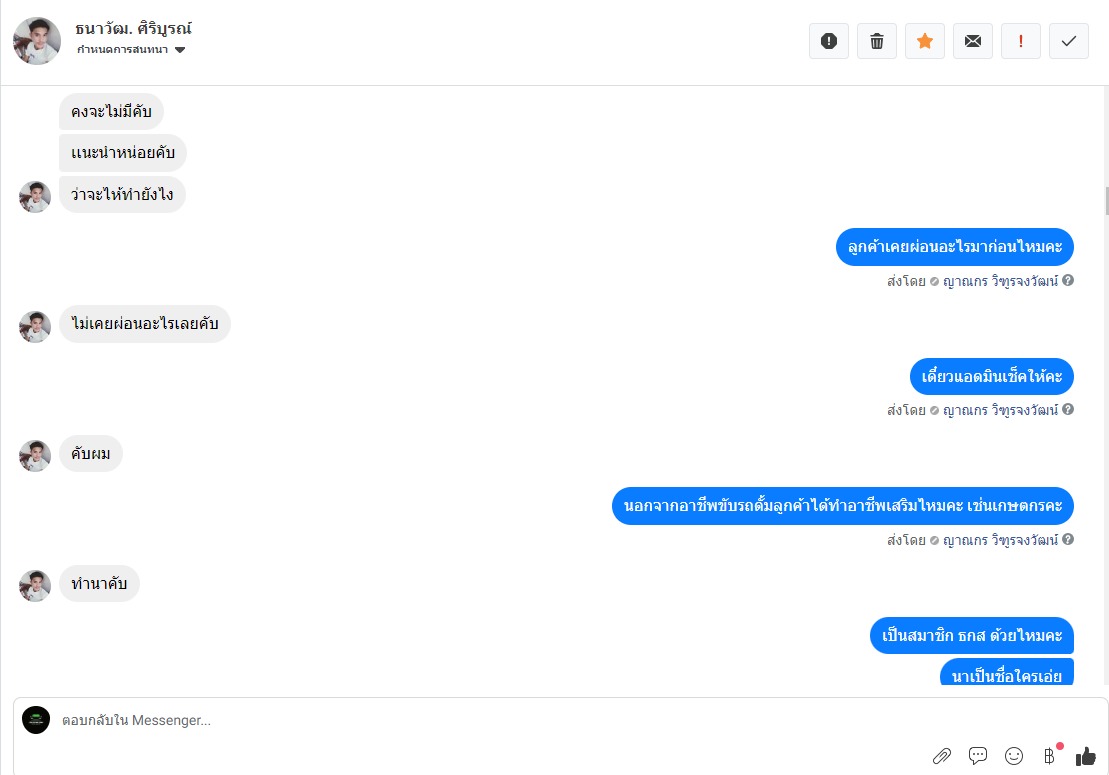Toggle the red exclamation priority flag
Screen dimensions: 1109x775
[x=1020, y=41]
